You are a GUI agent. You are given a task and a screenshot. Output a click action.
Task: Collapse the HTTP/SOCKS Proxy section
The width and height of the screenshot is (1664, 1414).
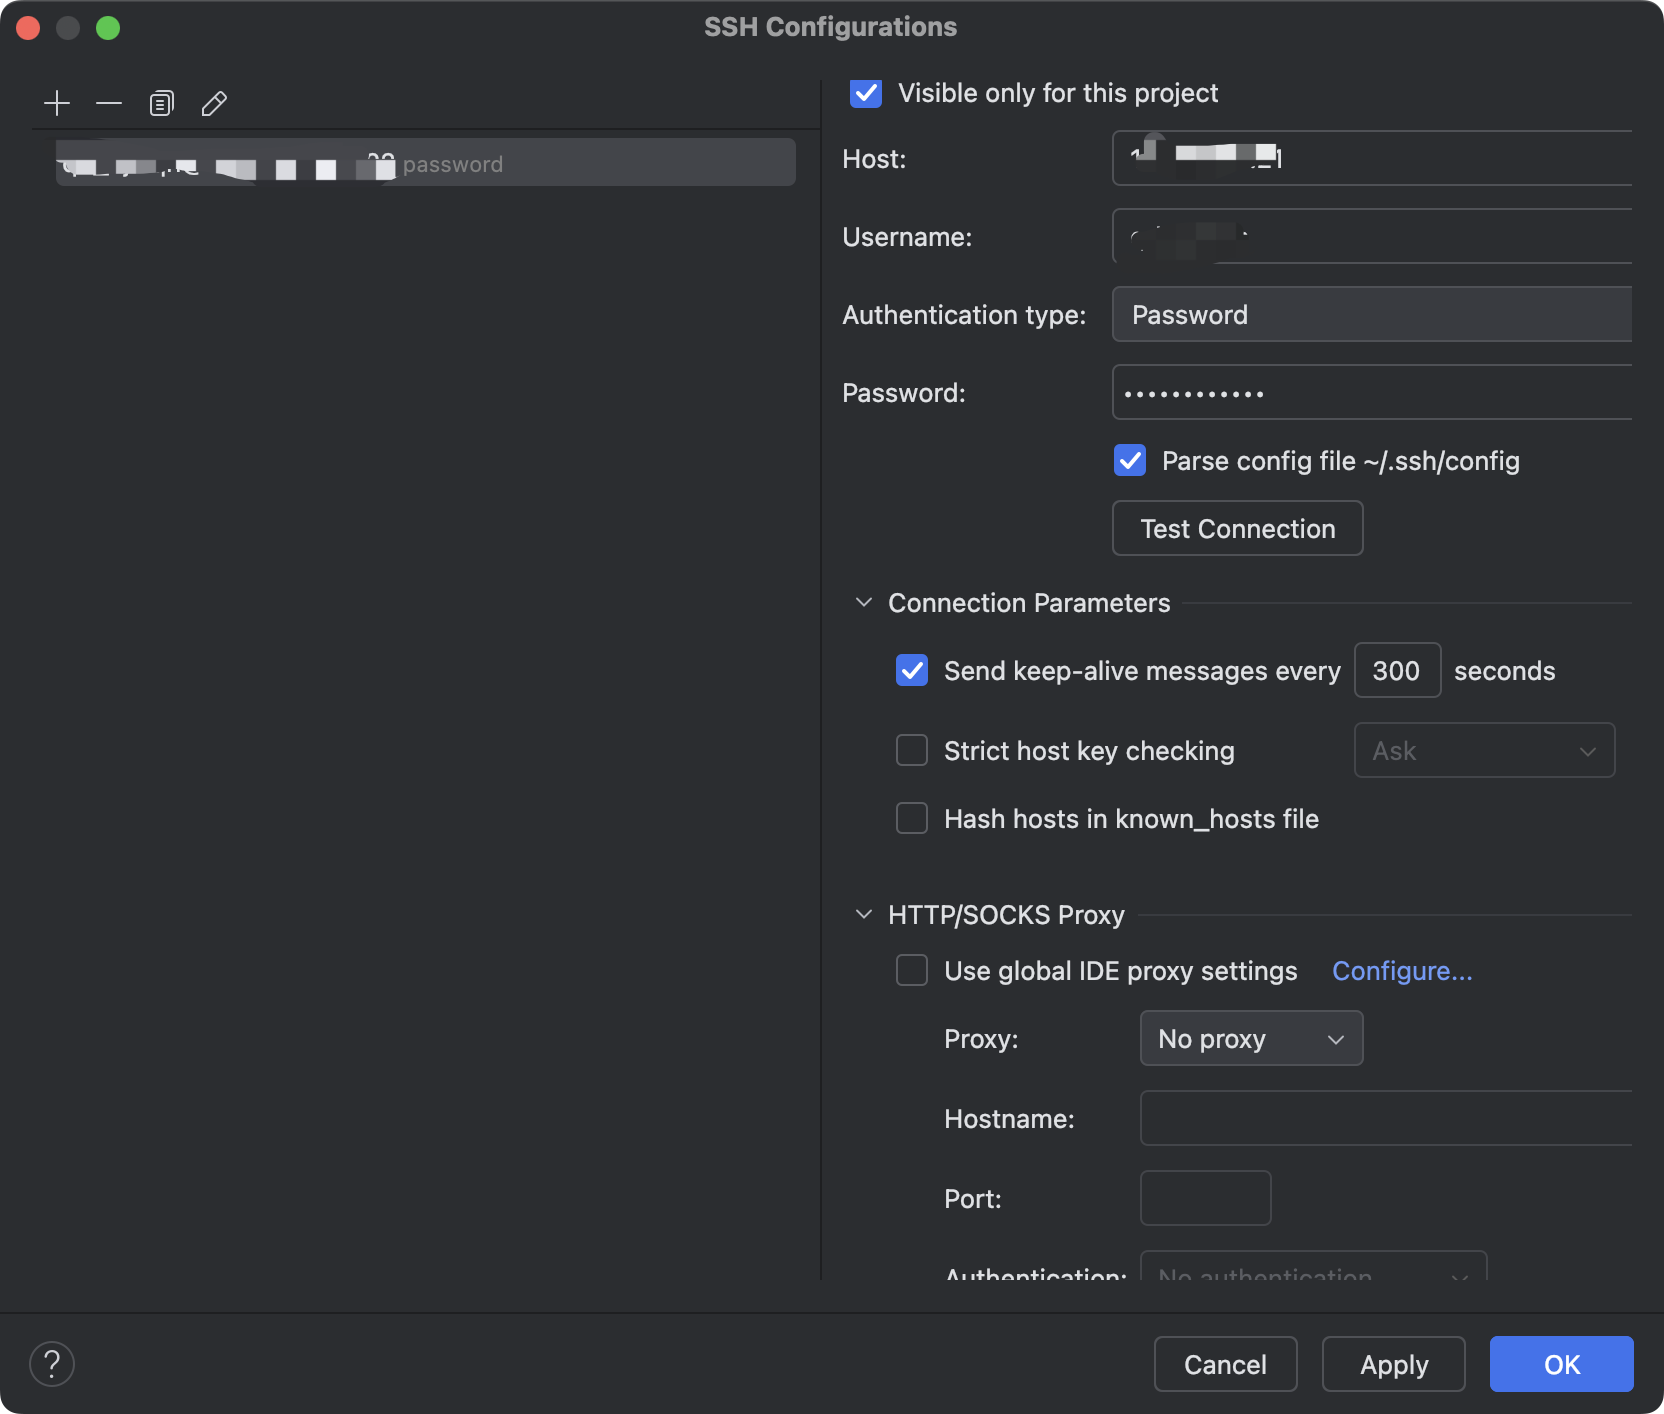864,915
